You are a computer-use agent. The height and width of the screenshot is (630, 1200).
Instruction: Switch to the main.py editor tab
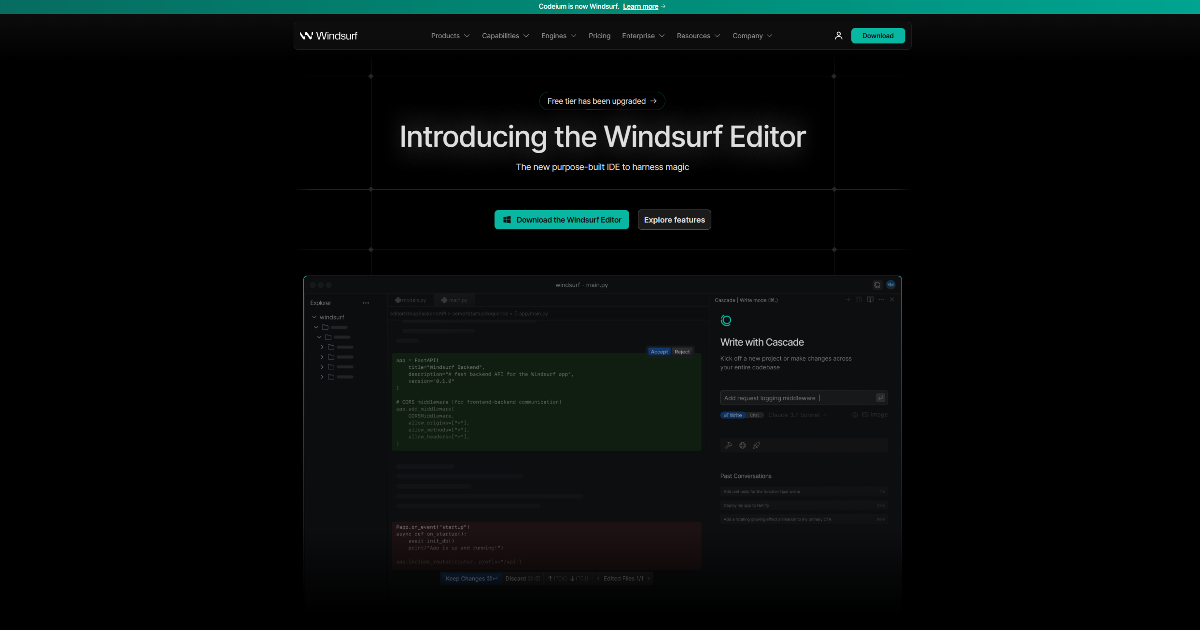[455, 300]
